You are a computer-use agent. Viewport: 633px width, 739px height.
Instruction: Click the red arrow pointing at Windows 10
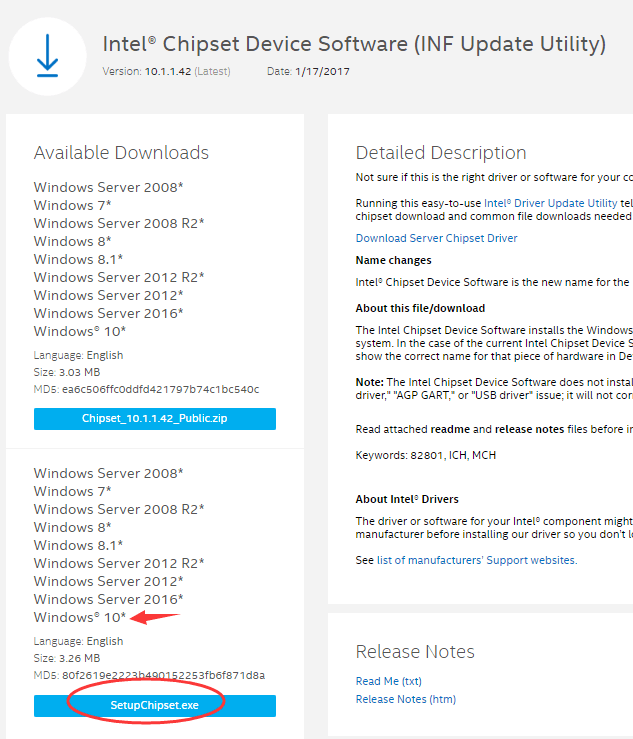pos(158,617)
